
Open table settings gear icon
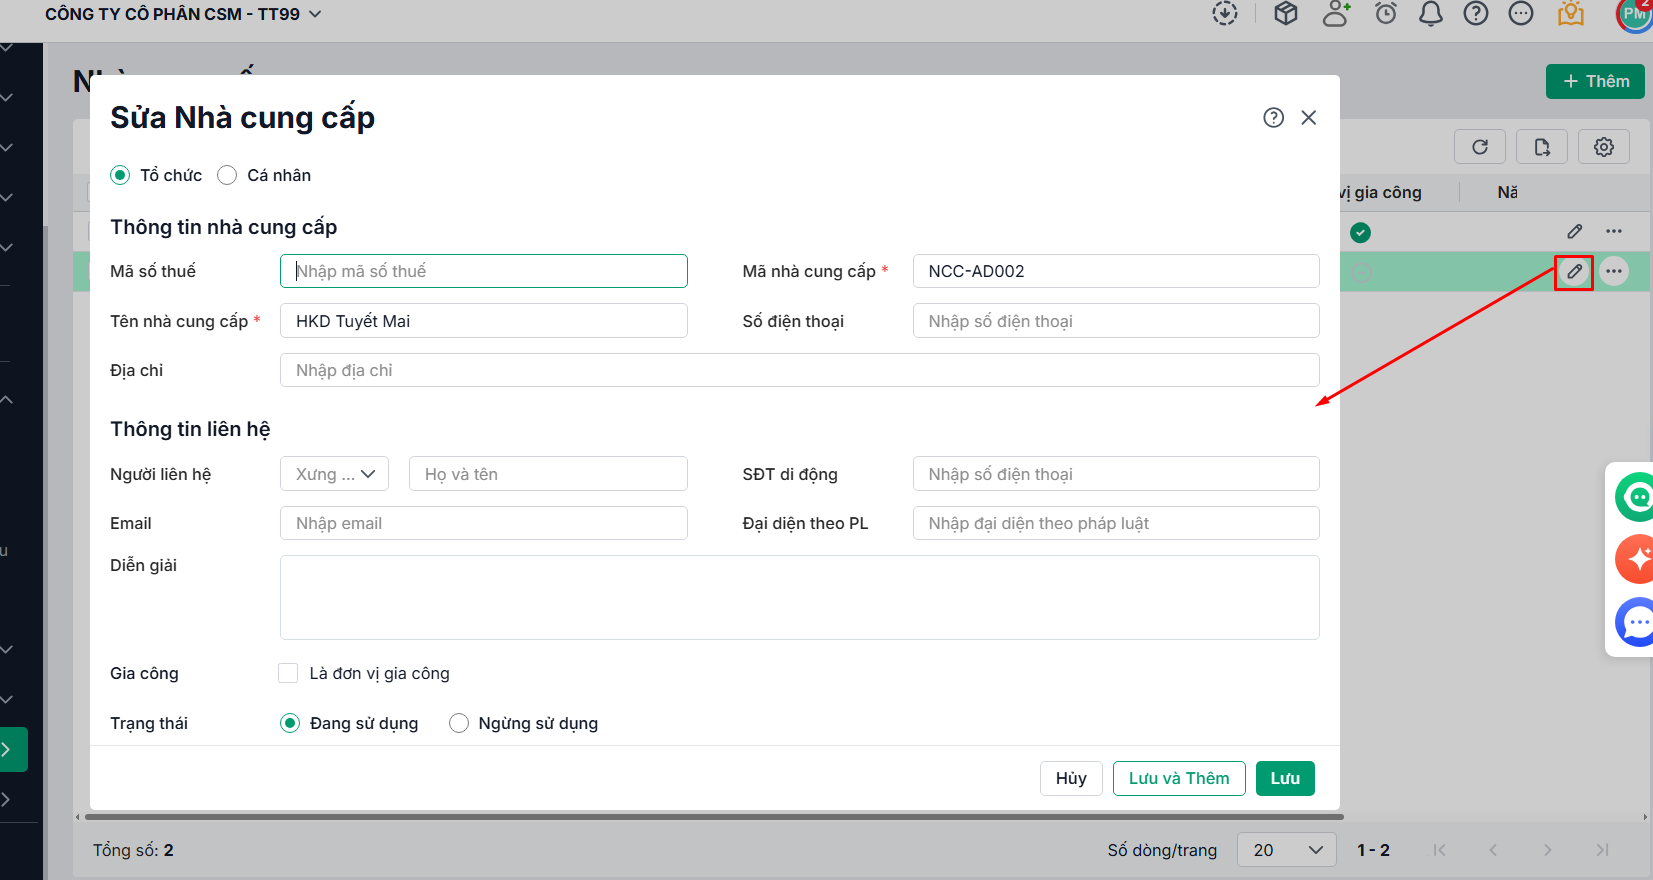tap(1604, 147)
